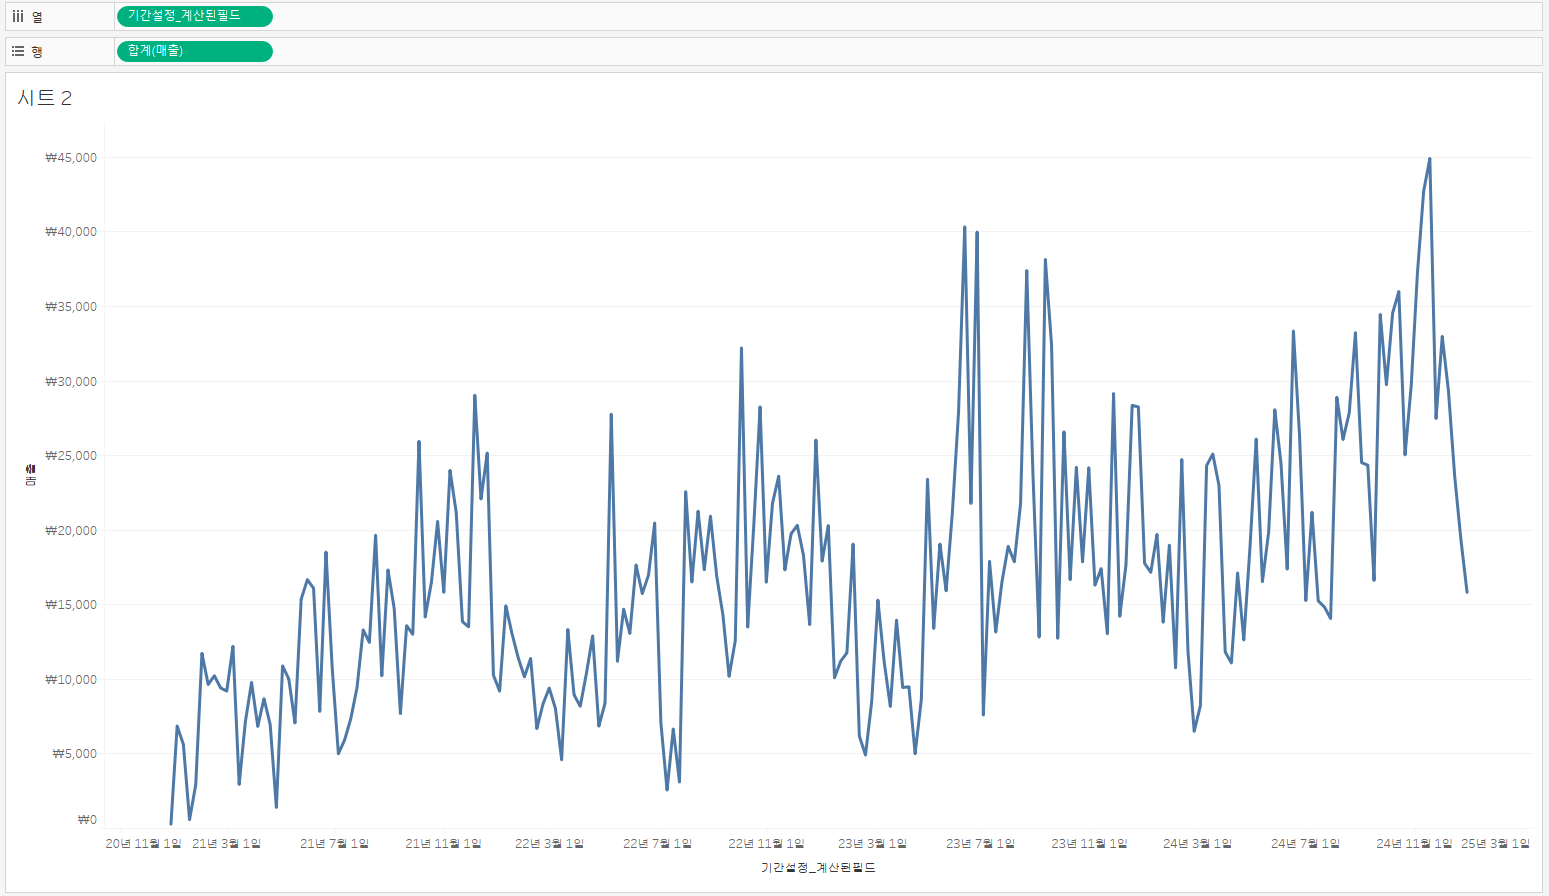Click x-axis label 24년 7월 1일

click(x=1305, y=844)
